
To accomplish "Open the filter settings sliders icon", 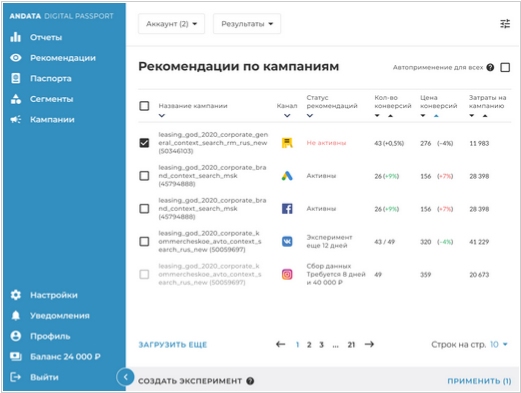I will [505, 24].
